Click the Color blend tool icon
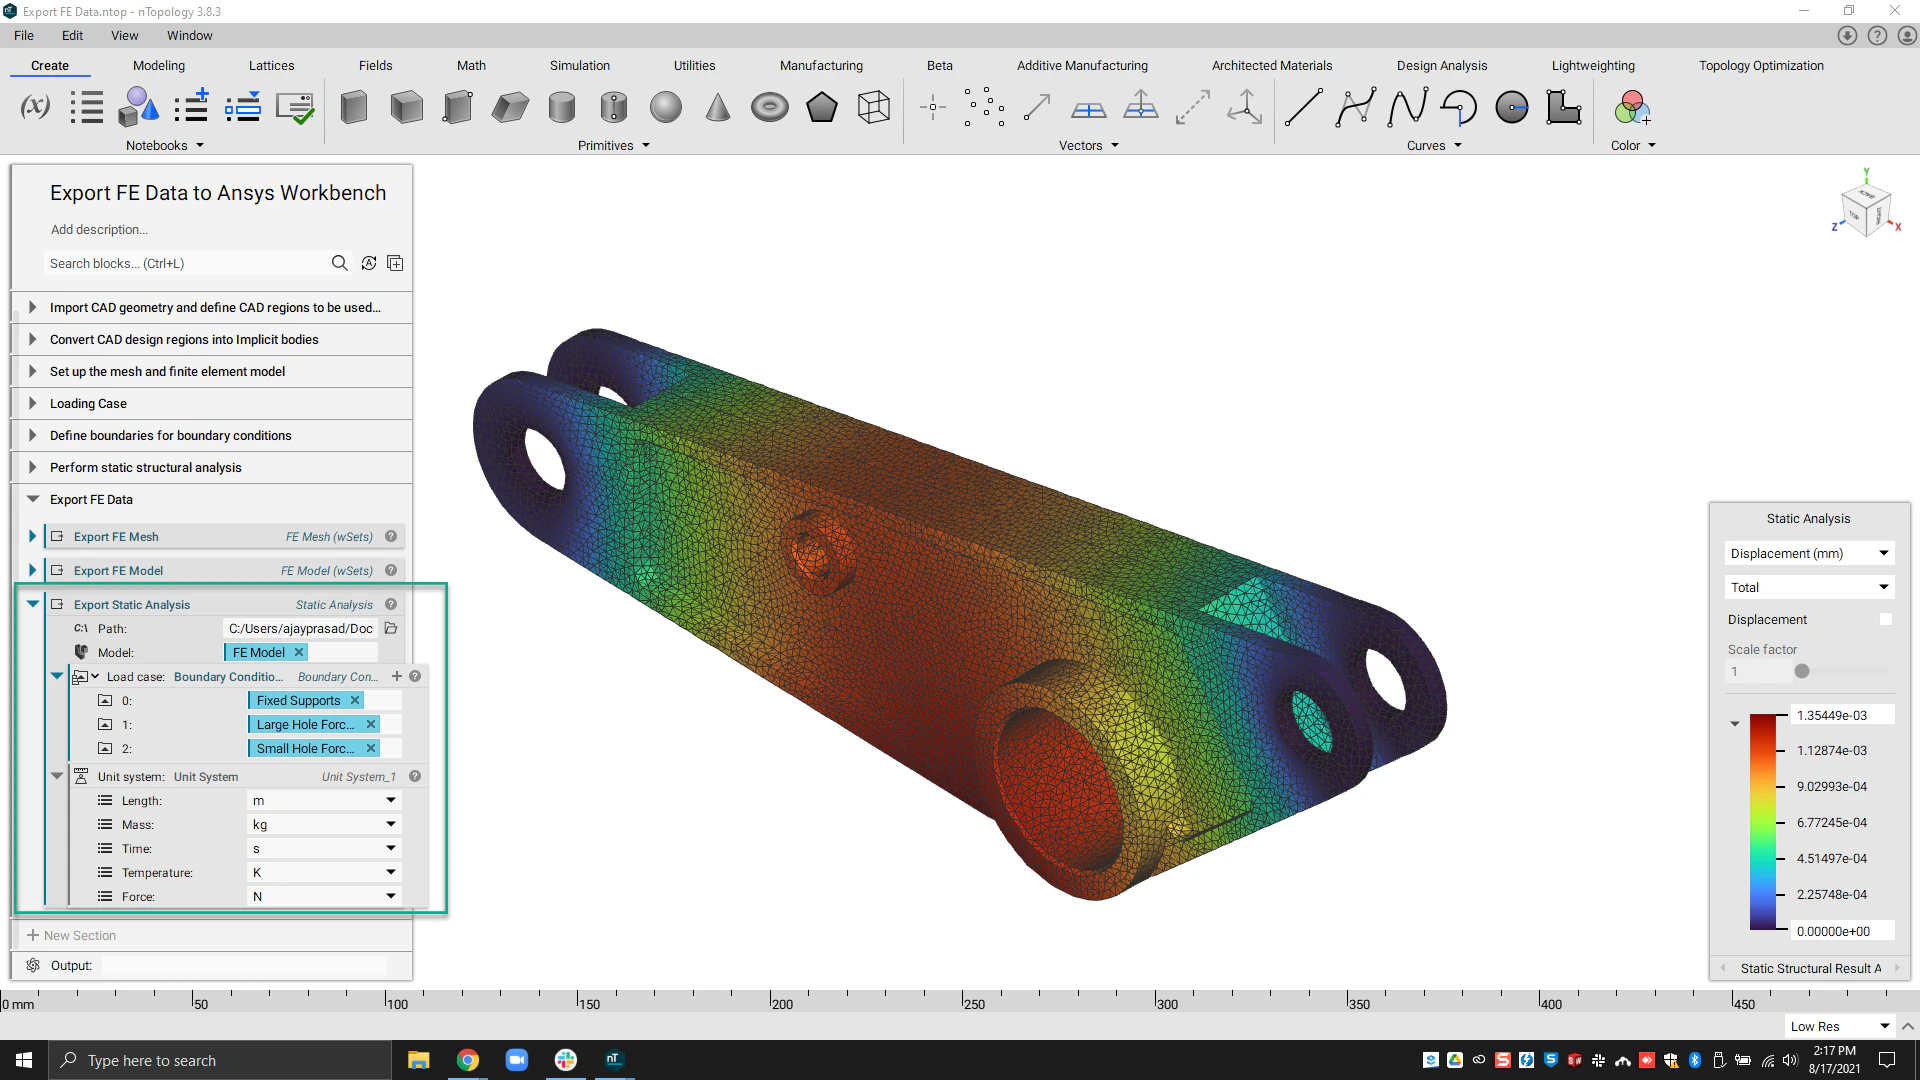1920x1080 pixels. pos(1631,107)
